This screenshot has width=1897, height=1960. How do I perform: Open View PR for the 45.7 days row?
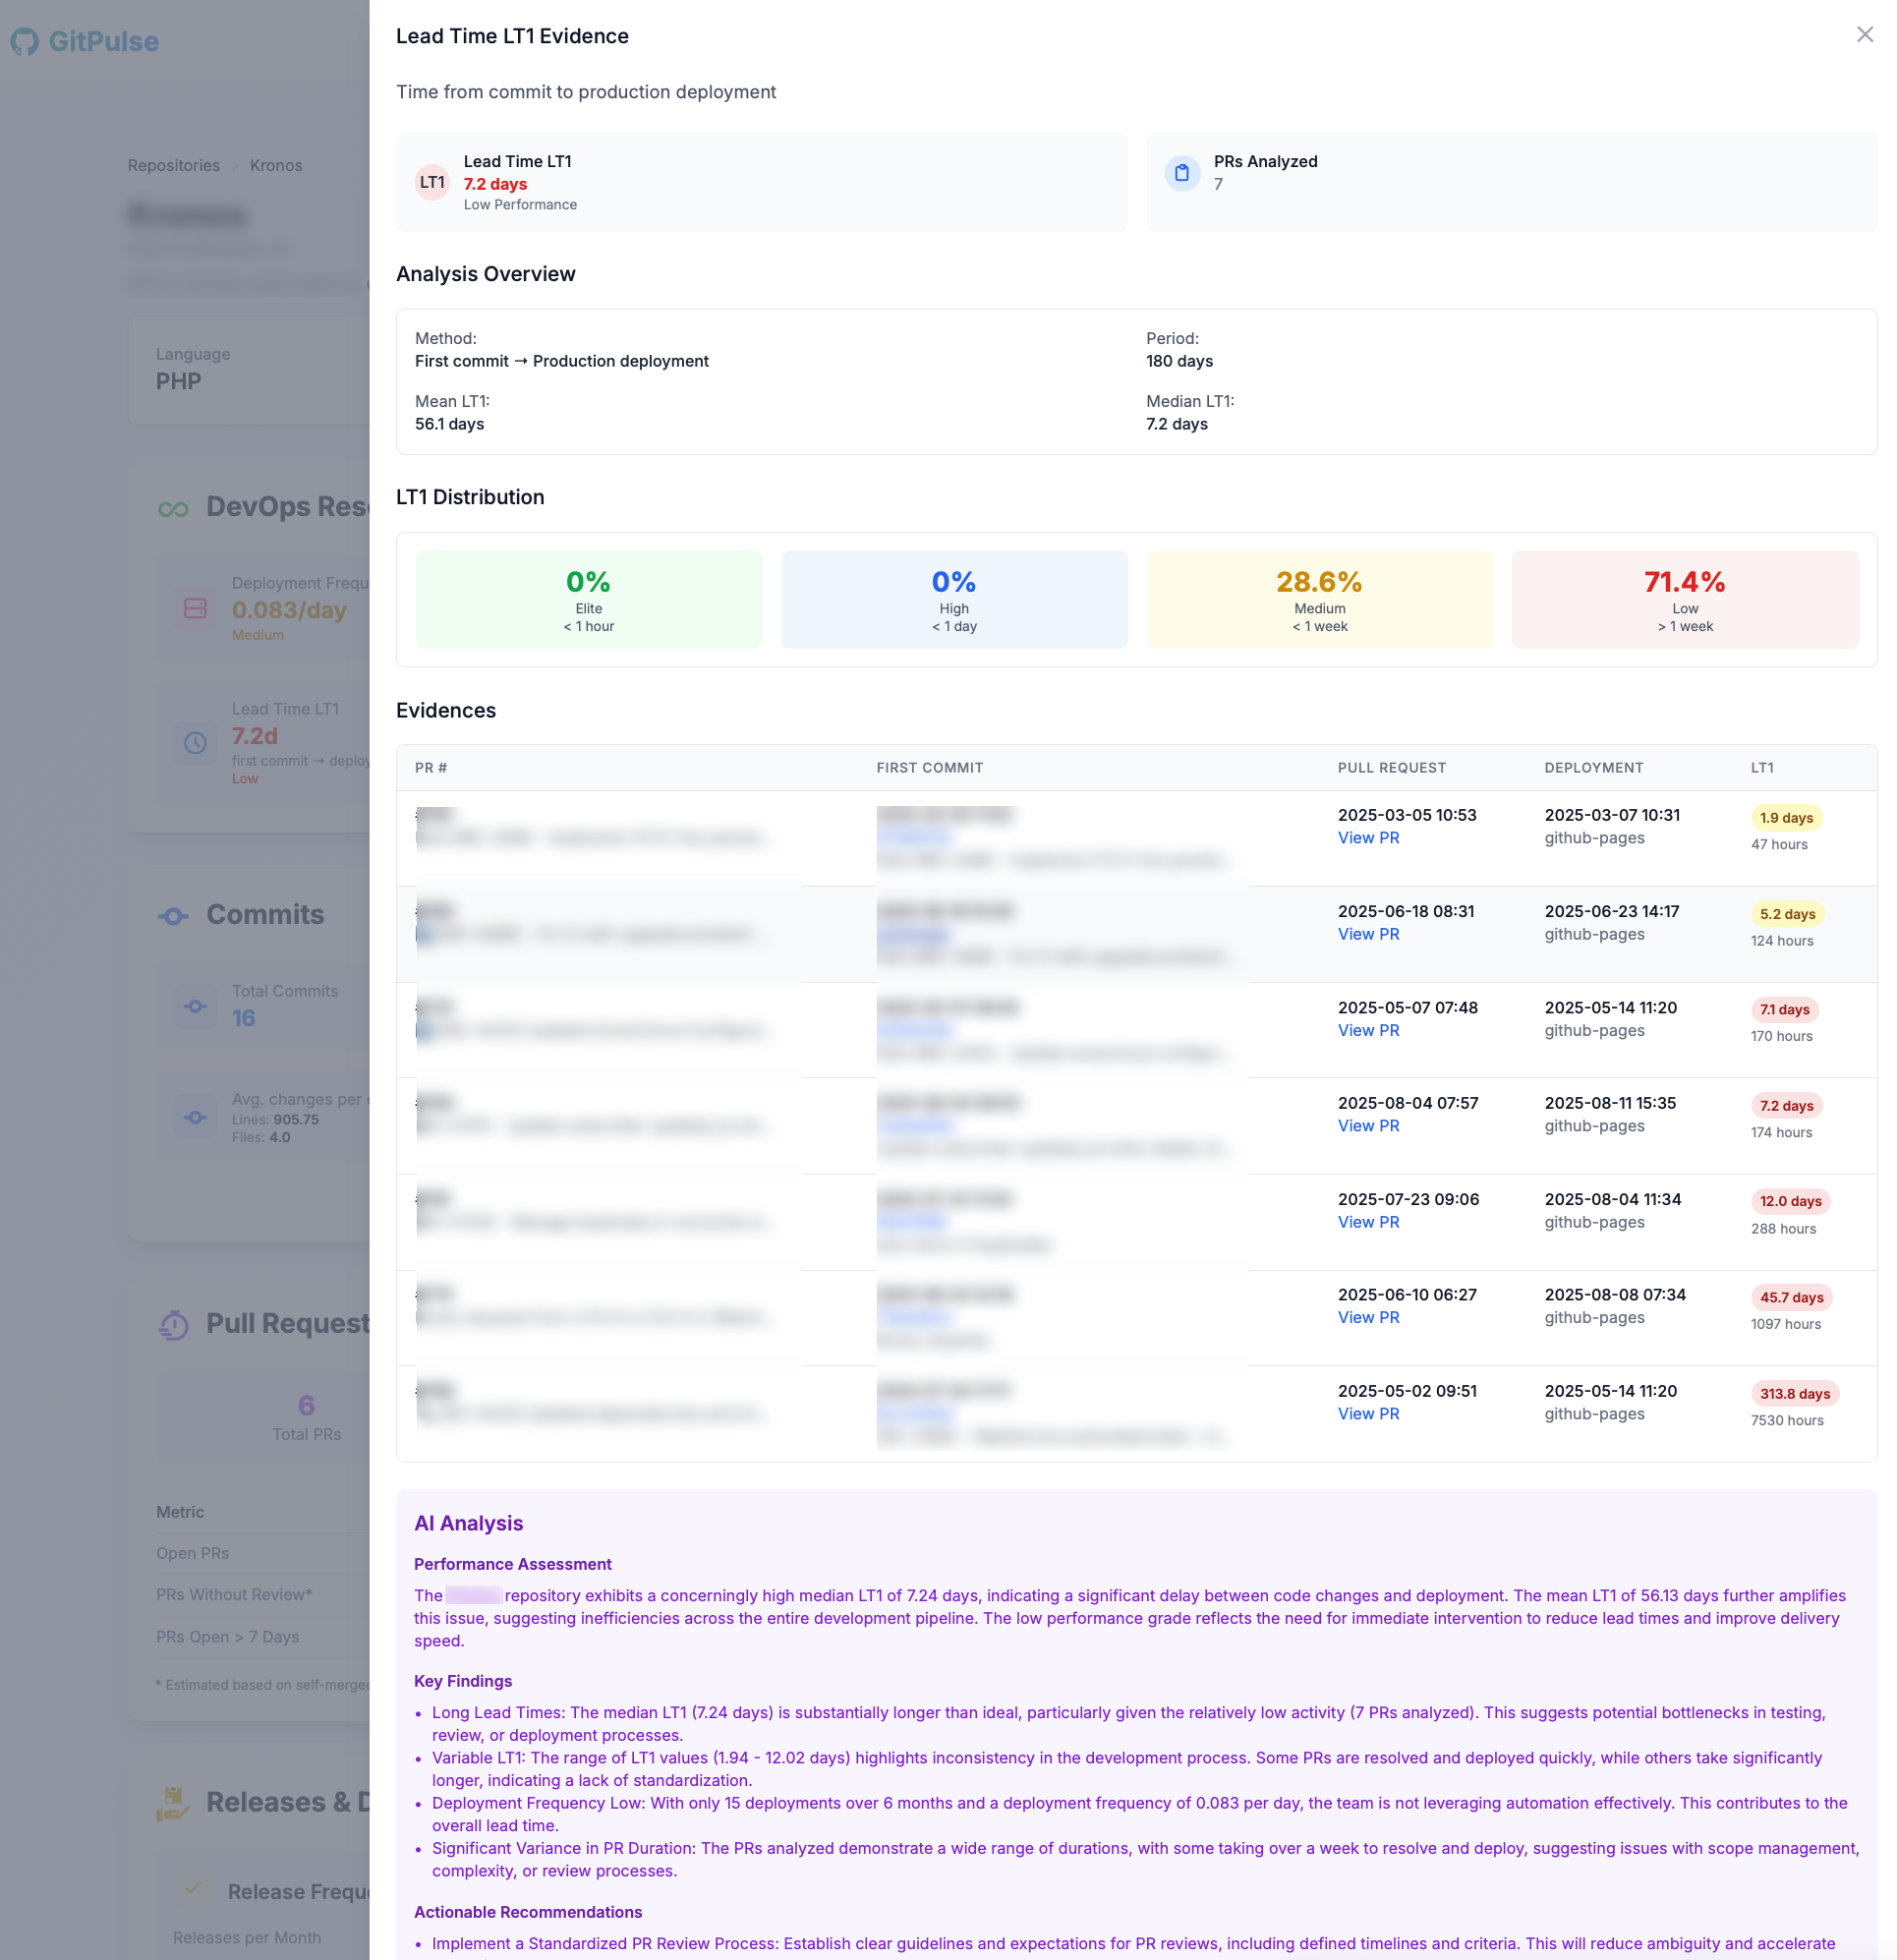1367,1317
